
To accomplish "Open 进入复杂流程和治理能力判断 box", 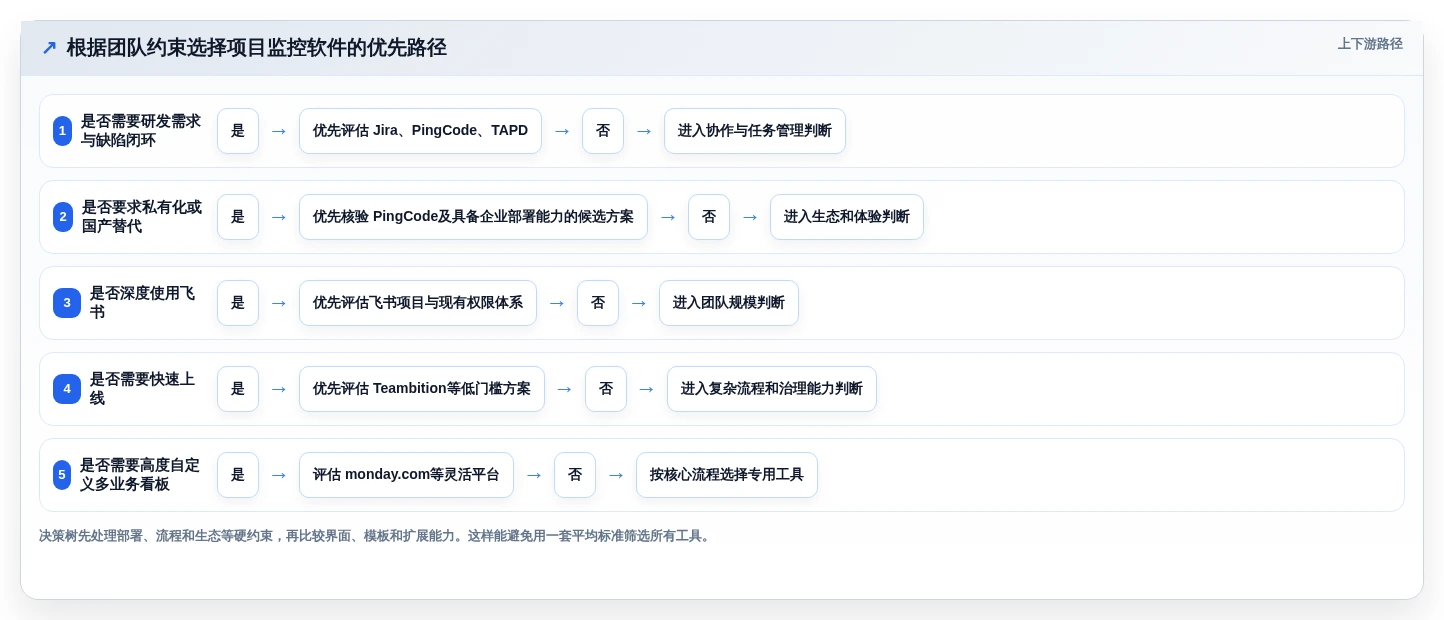I will pos(772,389).
